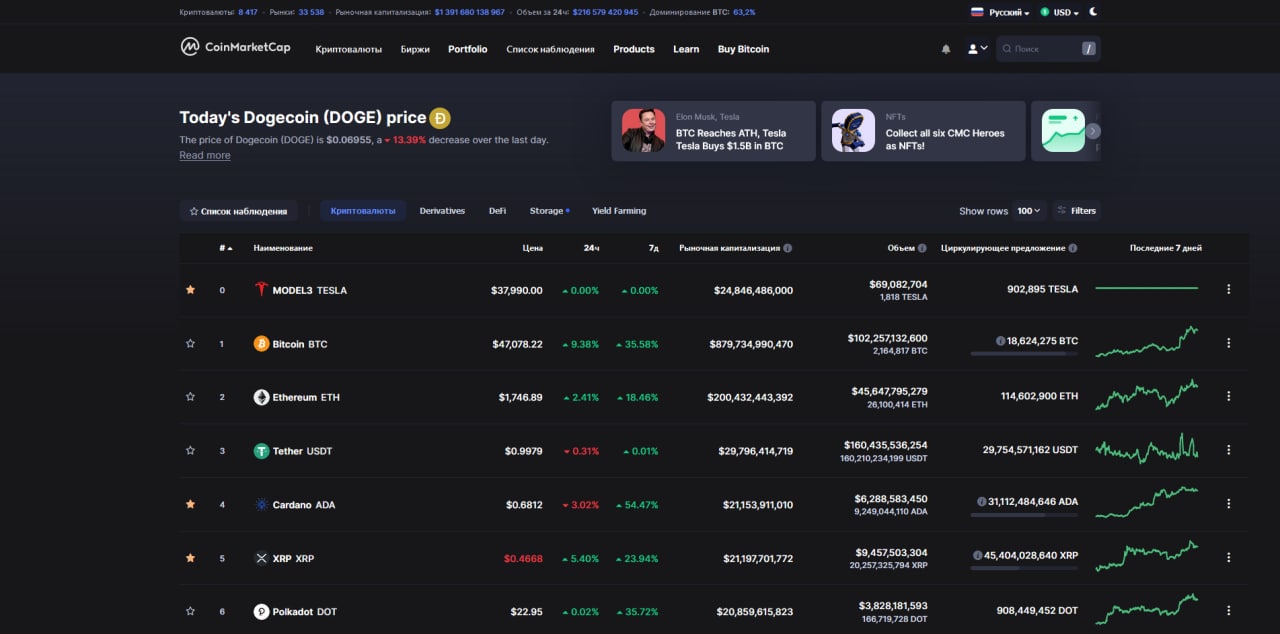Click the Cardano logo icon
The image size is (1280, 634).
tap(261, 505)
